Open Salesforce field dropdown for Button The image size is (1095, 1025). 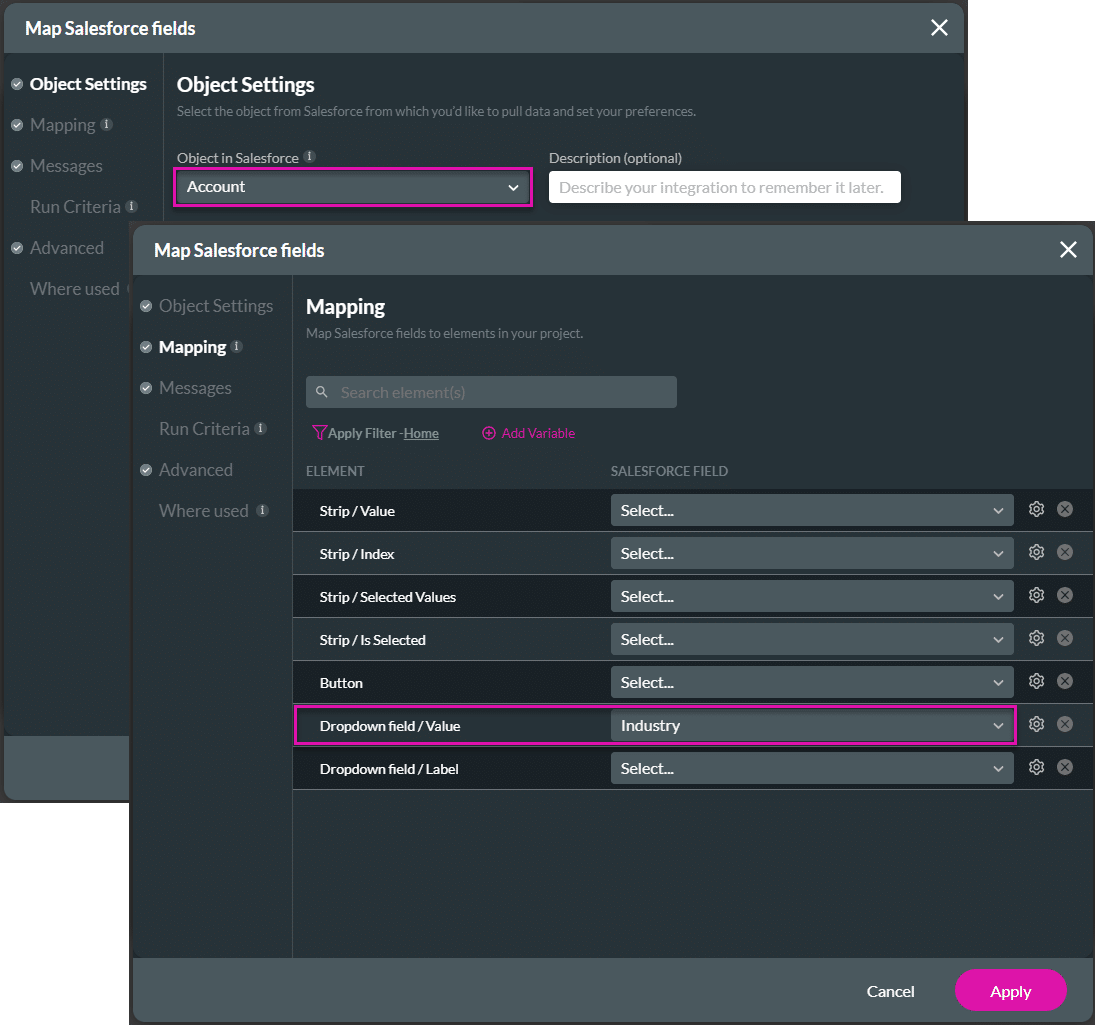811,682
